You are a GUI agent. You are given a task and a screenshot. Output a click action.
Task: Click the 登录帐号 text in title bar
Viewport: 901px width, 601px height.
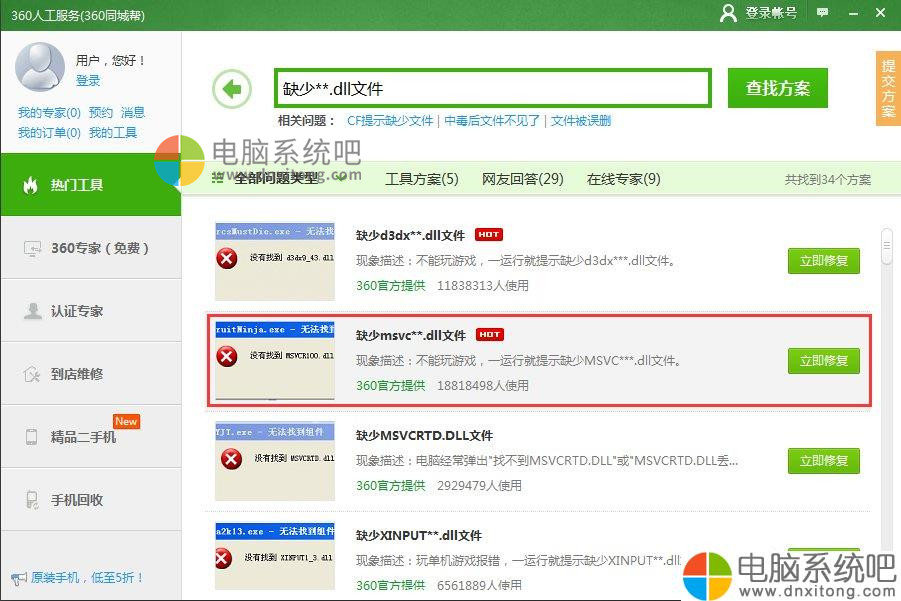click(771, 13)
